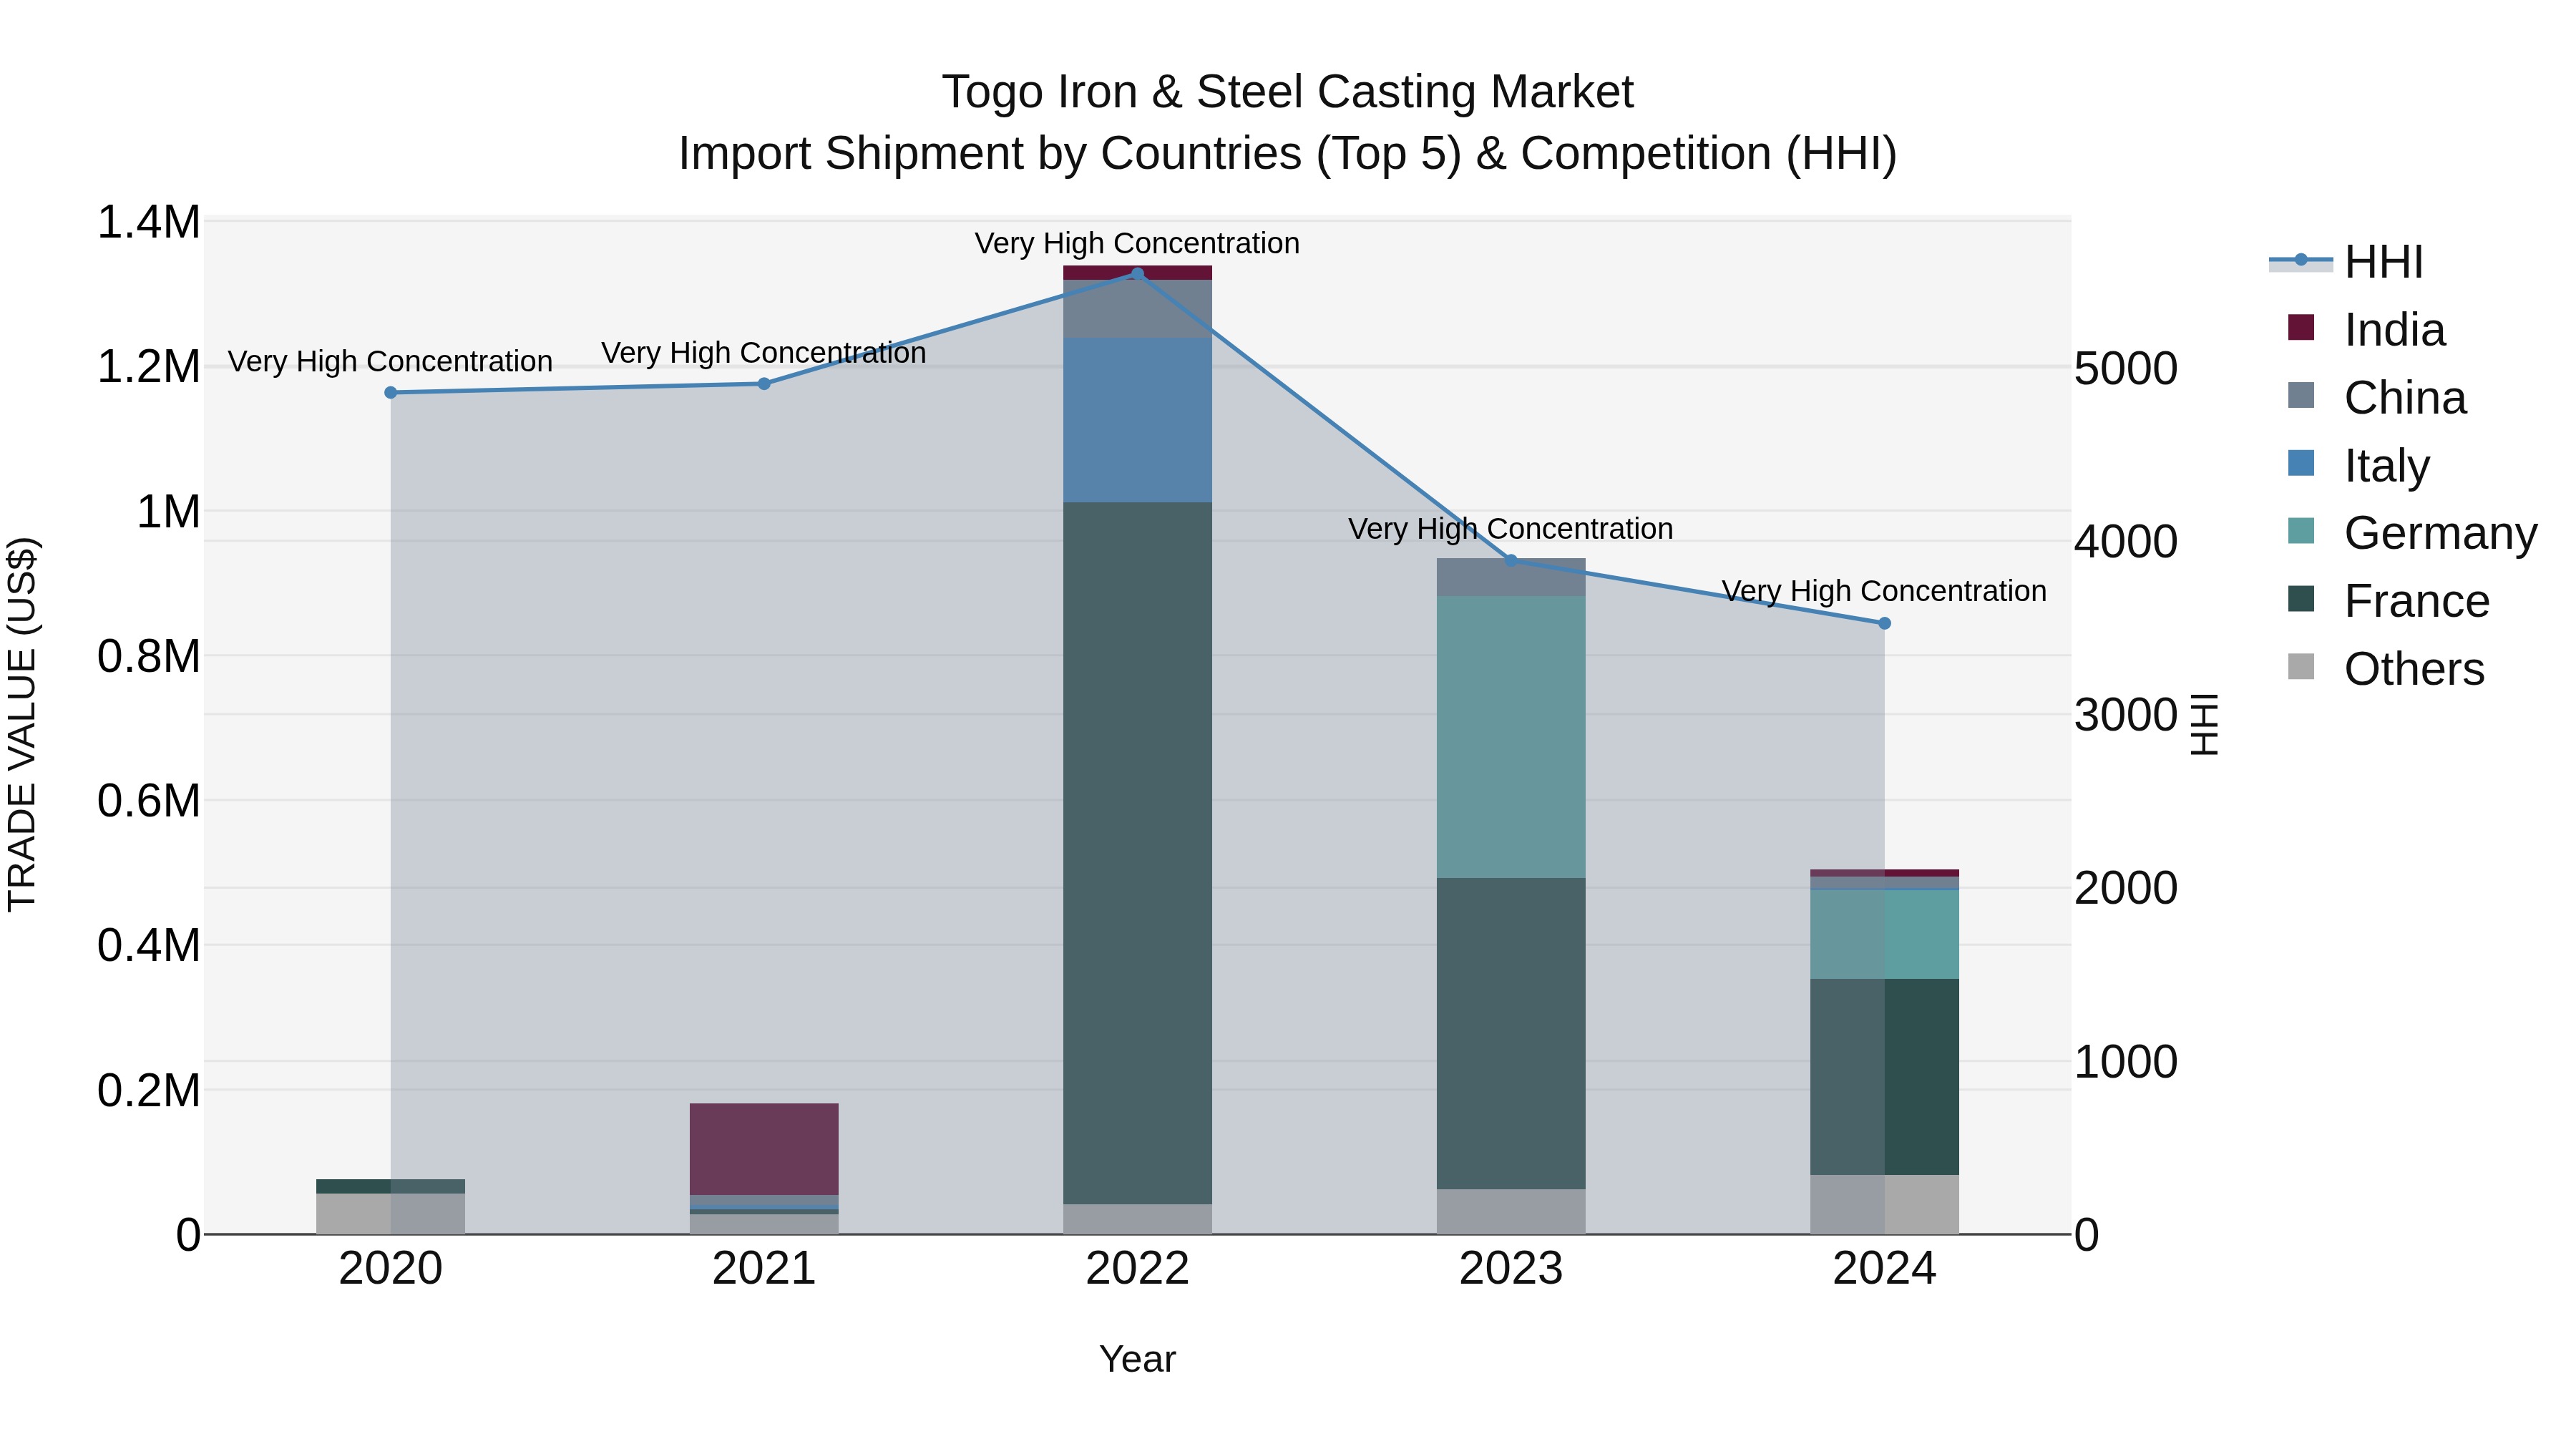Select the Italy segment in 2022 bar
This screenshot has width=2576, height=1449.
point(1137,420)
